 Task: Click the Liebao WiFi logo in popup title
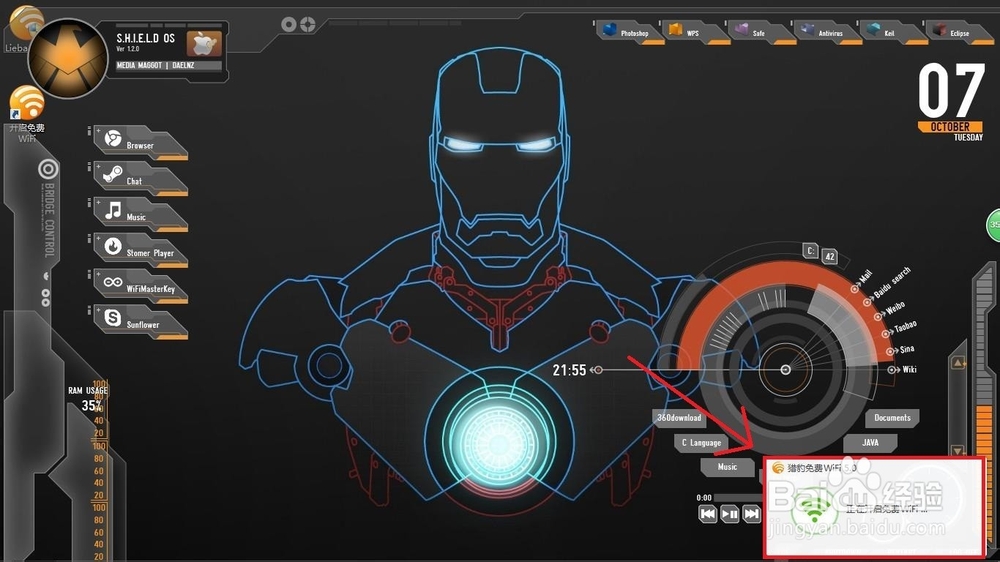(777, 468)
